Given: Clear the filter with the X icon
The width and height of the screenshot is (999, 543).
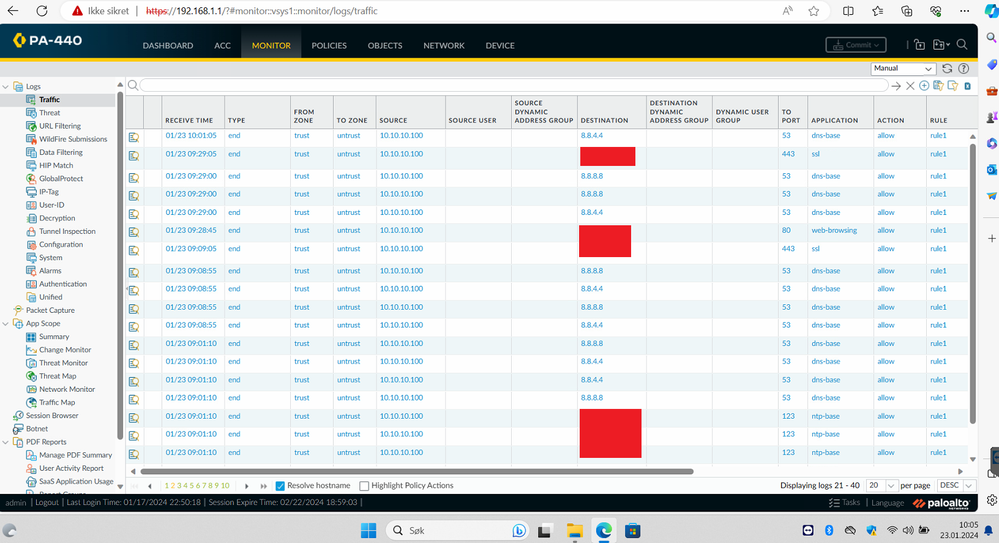Looking at the screenshot, I should coord(910,86).
